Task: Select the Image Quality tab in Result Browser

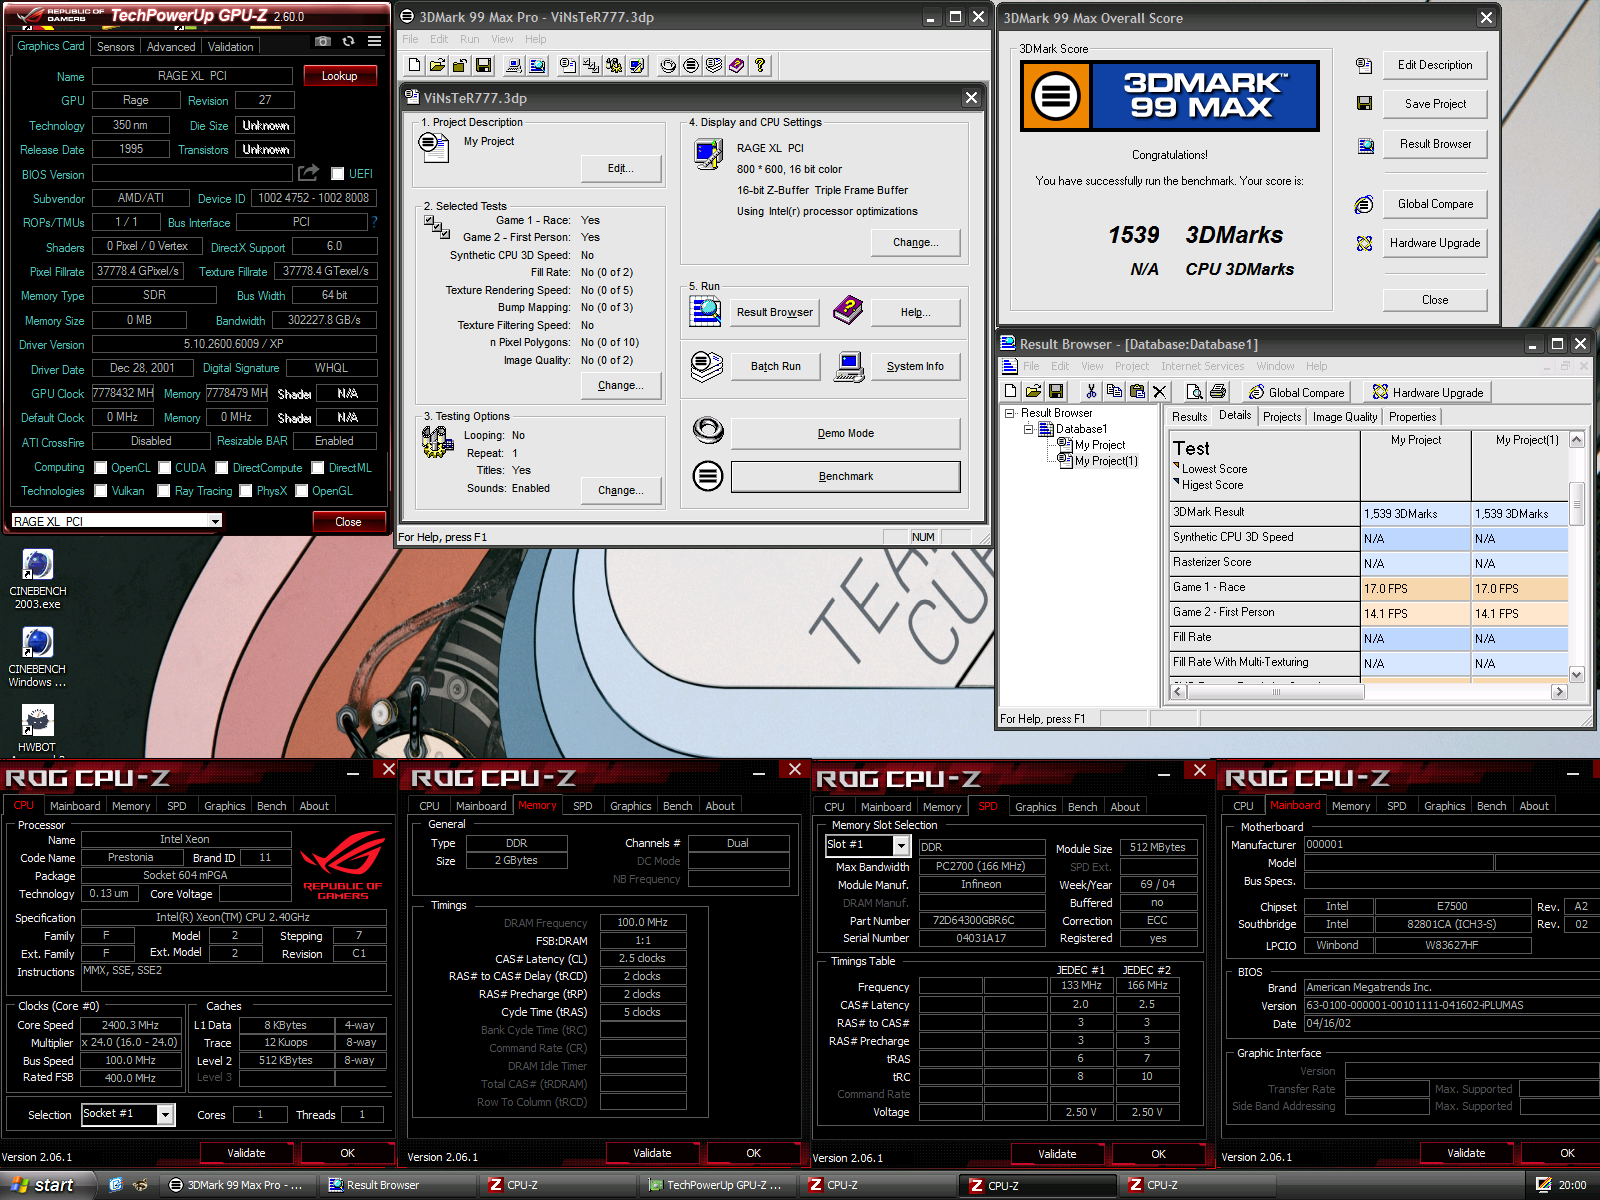Action: [1345, 417]
